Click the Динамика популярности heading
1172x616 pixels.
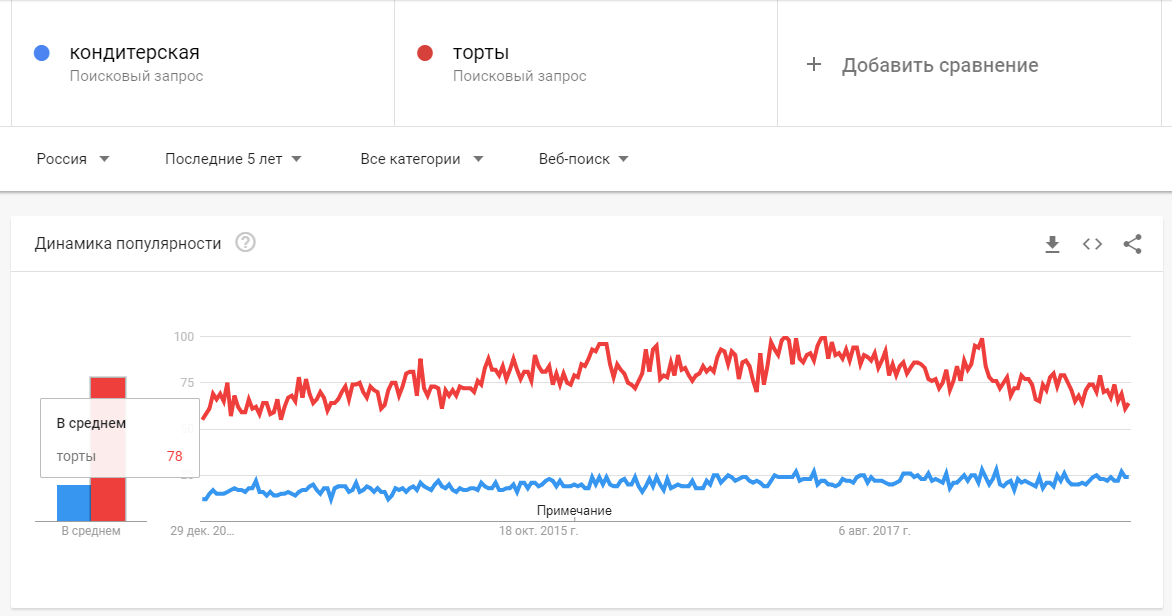pyautogui.click(x=128, y=243)
